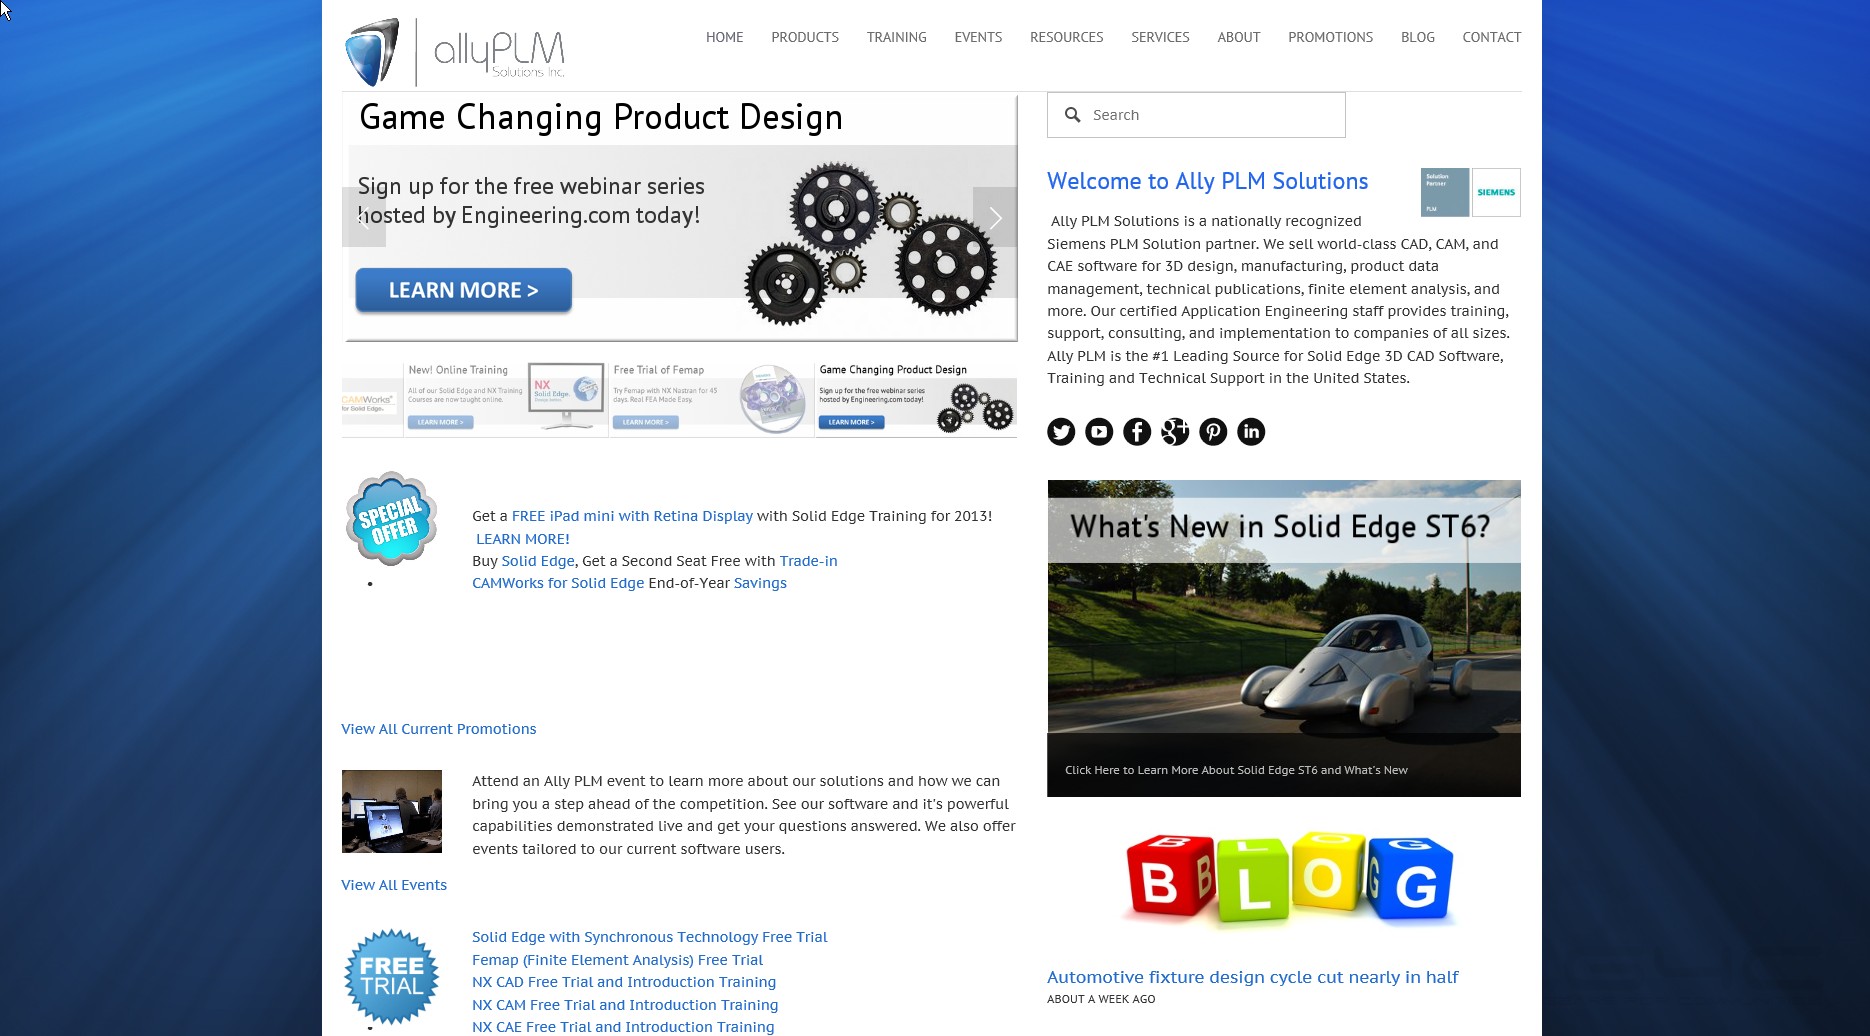Click the allyPLM logo
This screenshot has height=1036, width=1870.
pyautogui.click(x=455, y=52)
